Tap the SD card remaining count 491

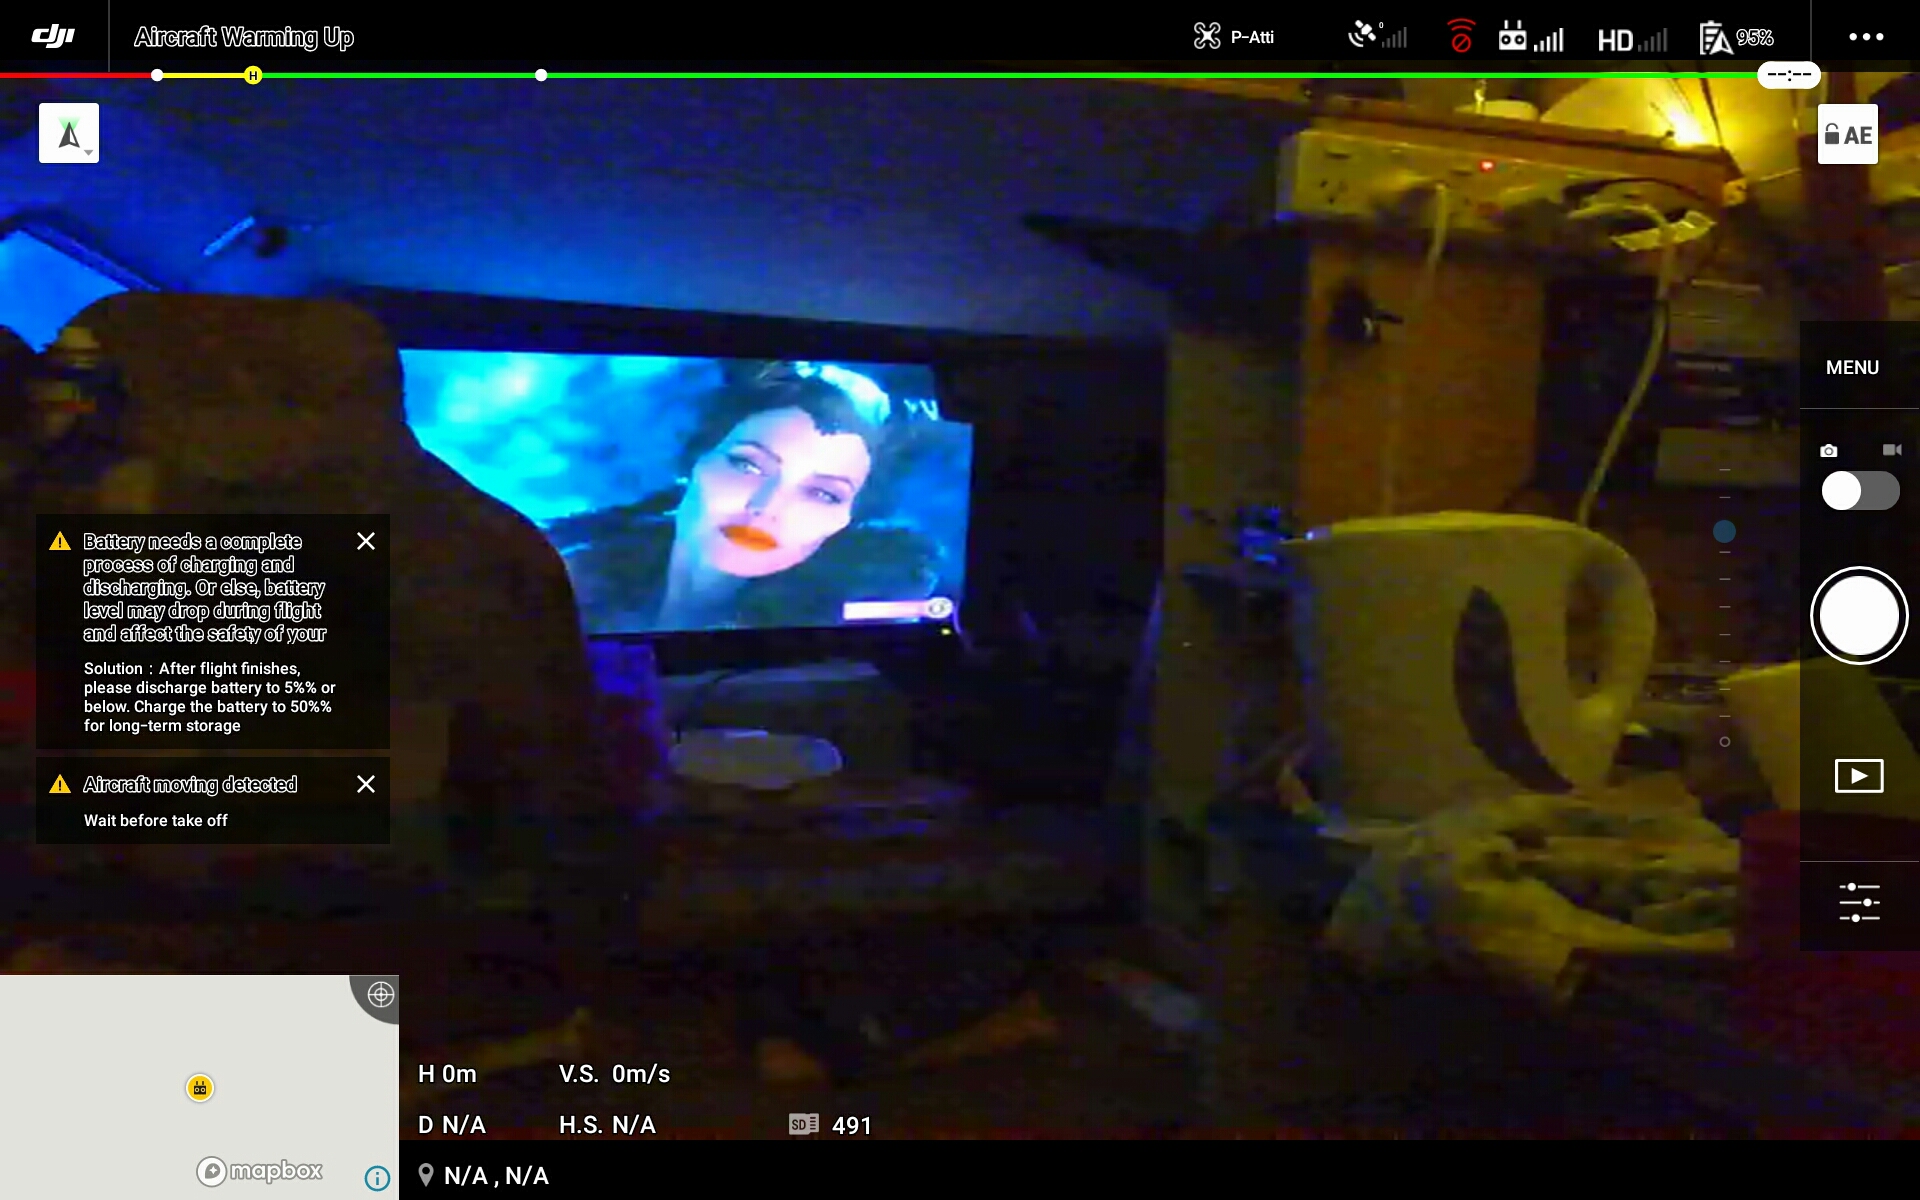[x=830, y=1125]
